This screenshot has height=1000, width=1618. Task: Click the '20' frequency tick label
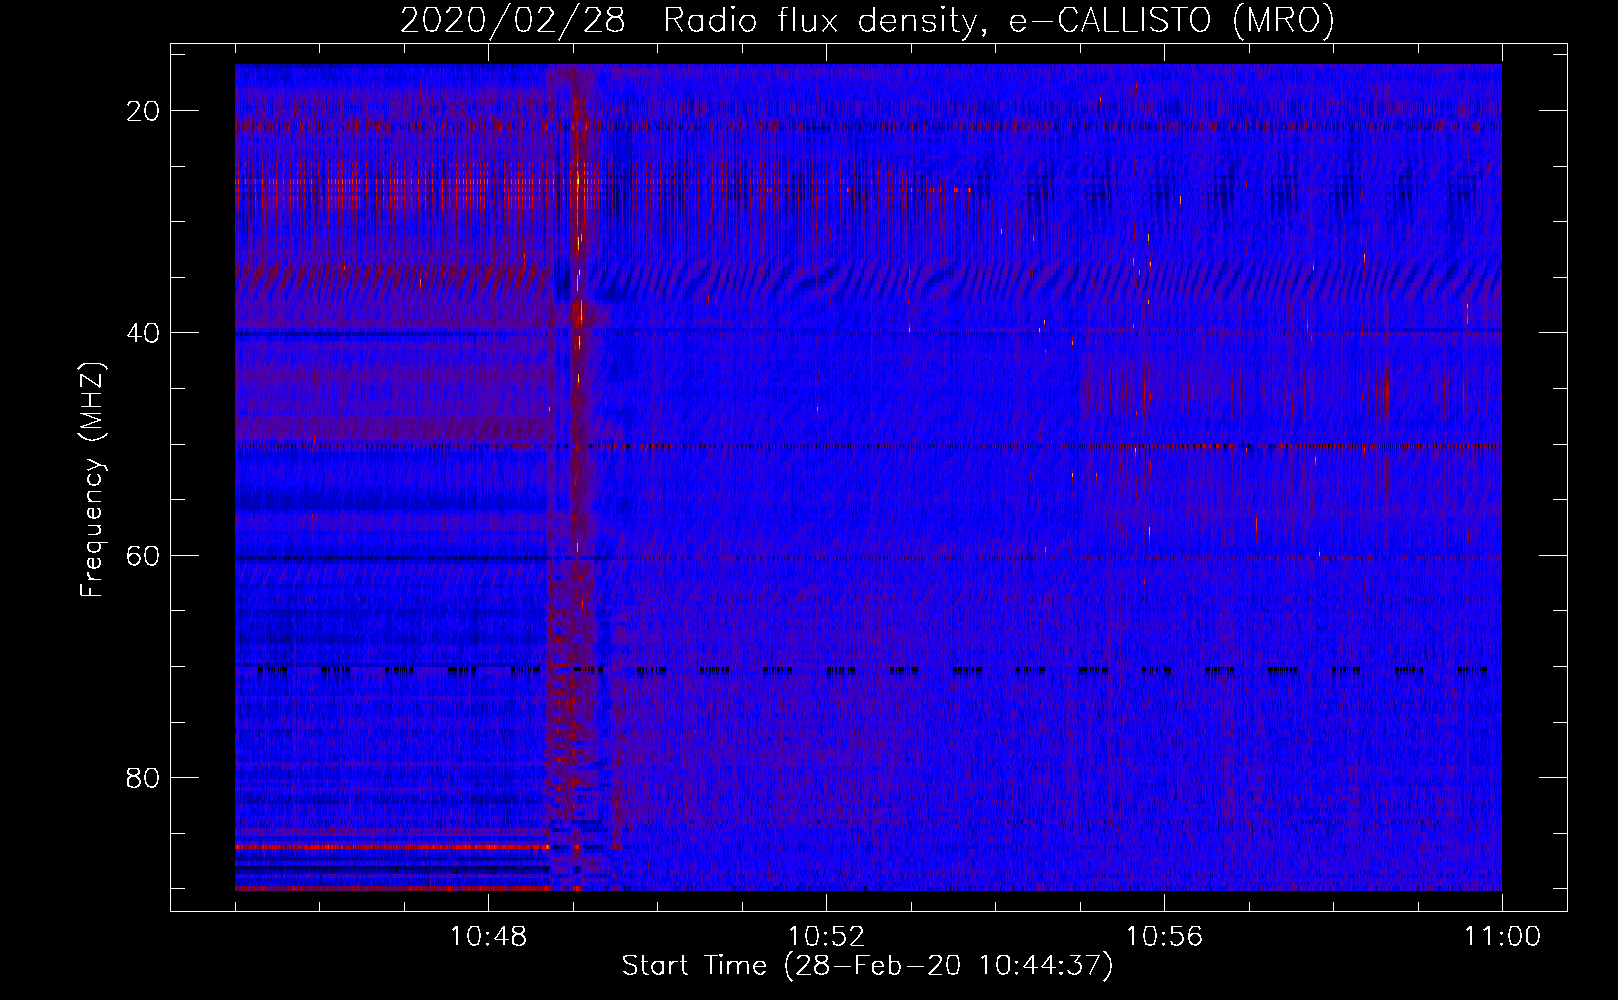143,111
